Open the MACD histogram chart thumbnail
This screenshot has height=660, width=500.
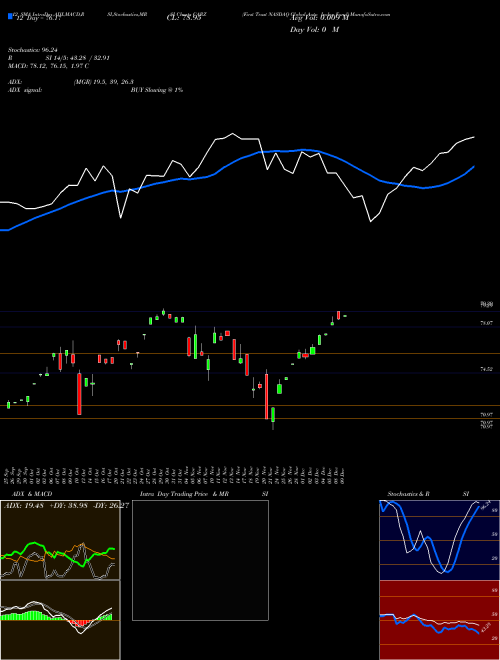pos(60,620)
